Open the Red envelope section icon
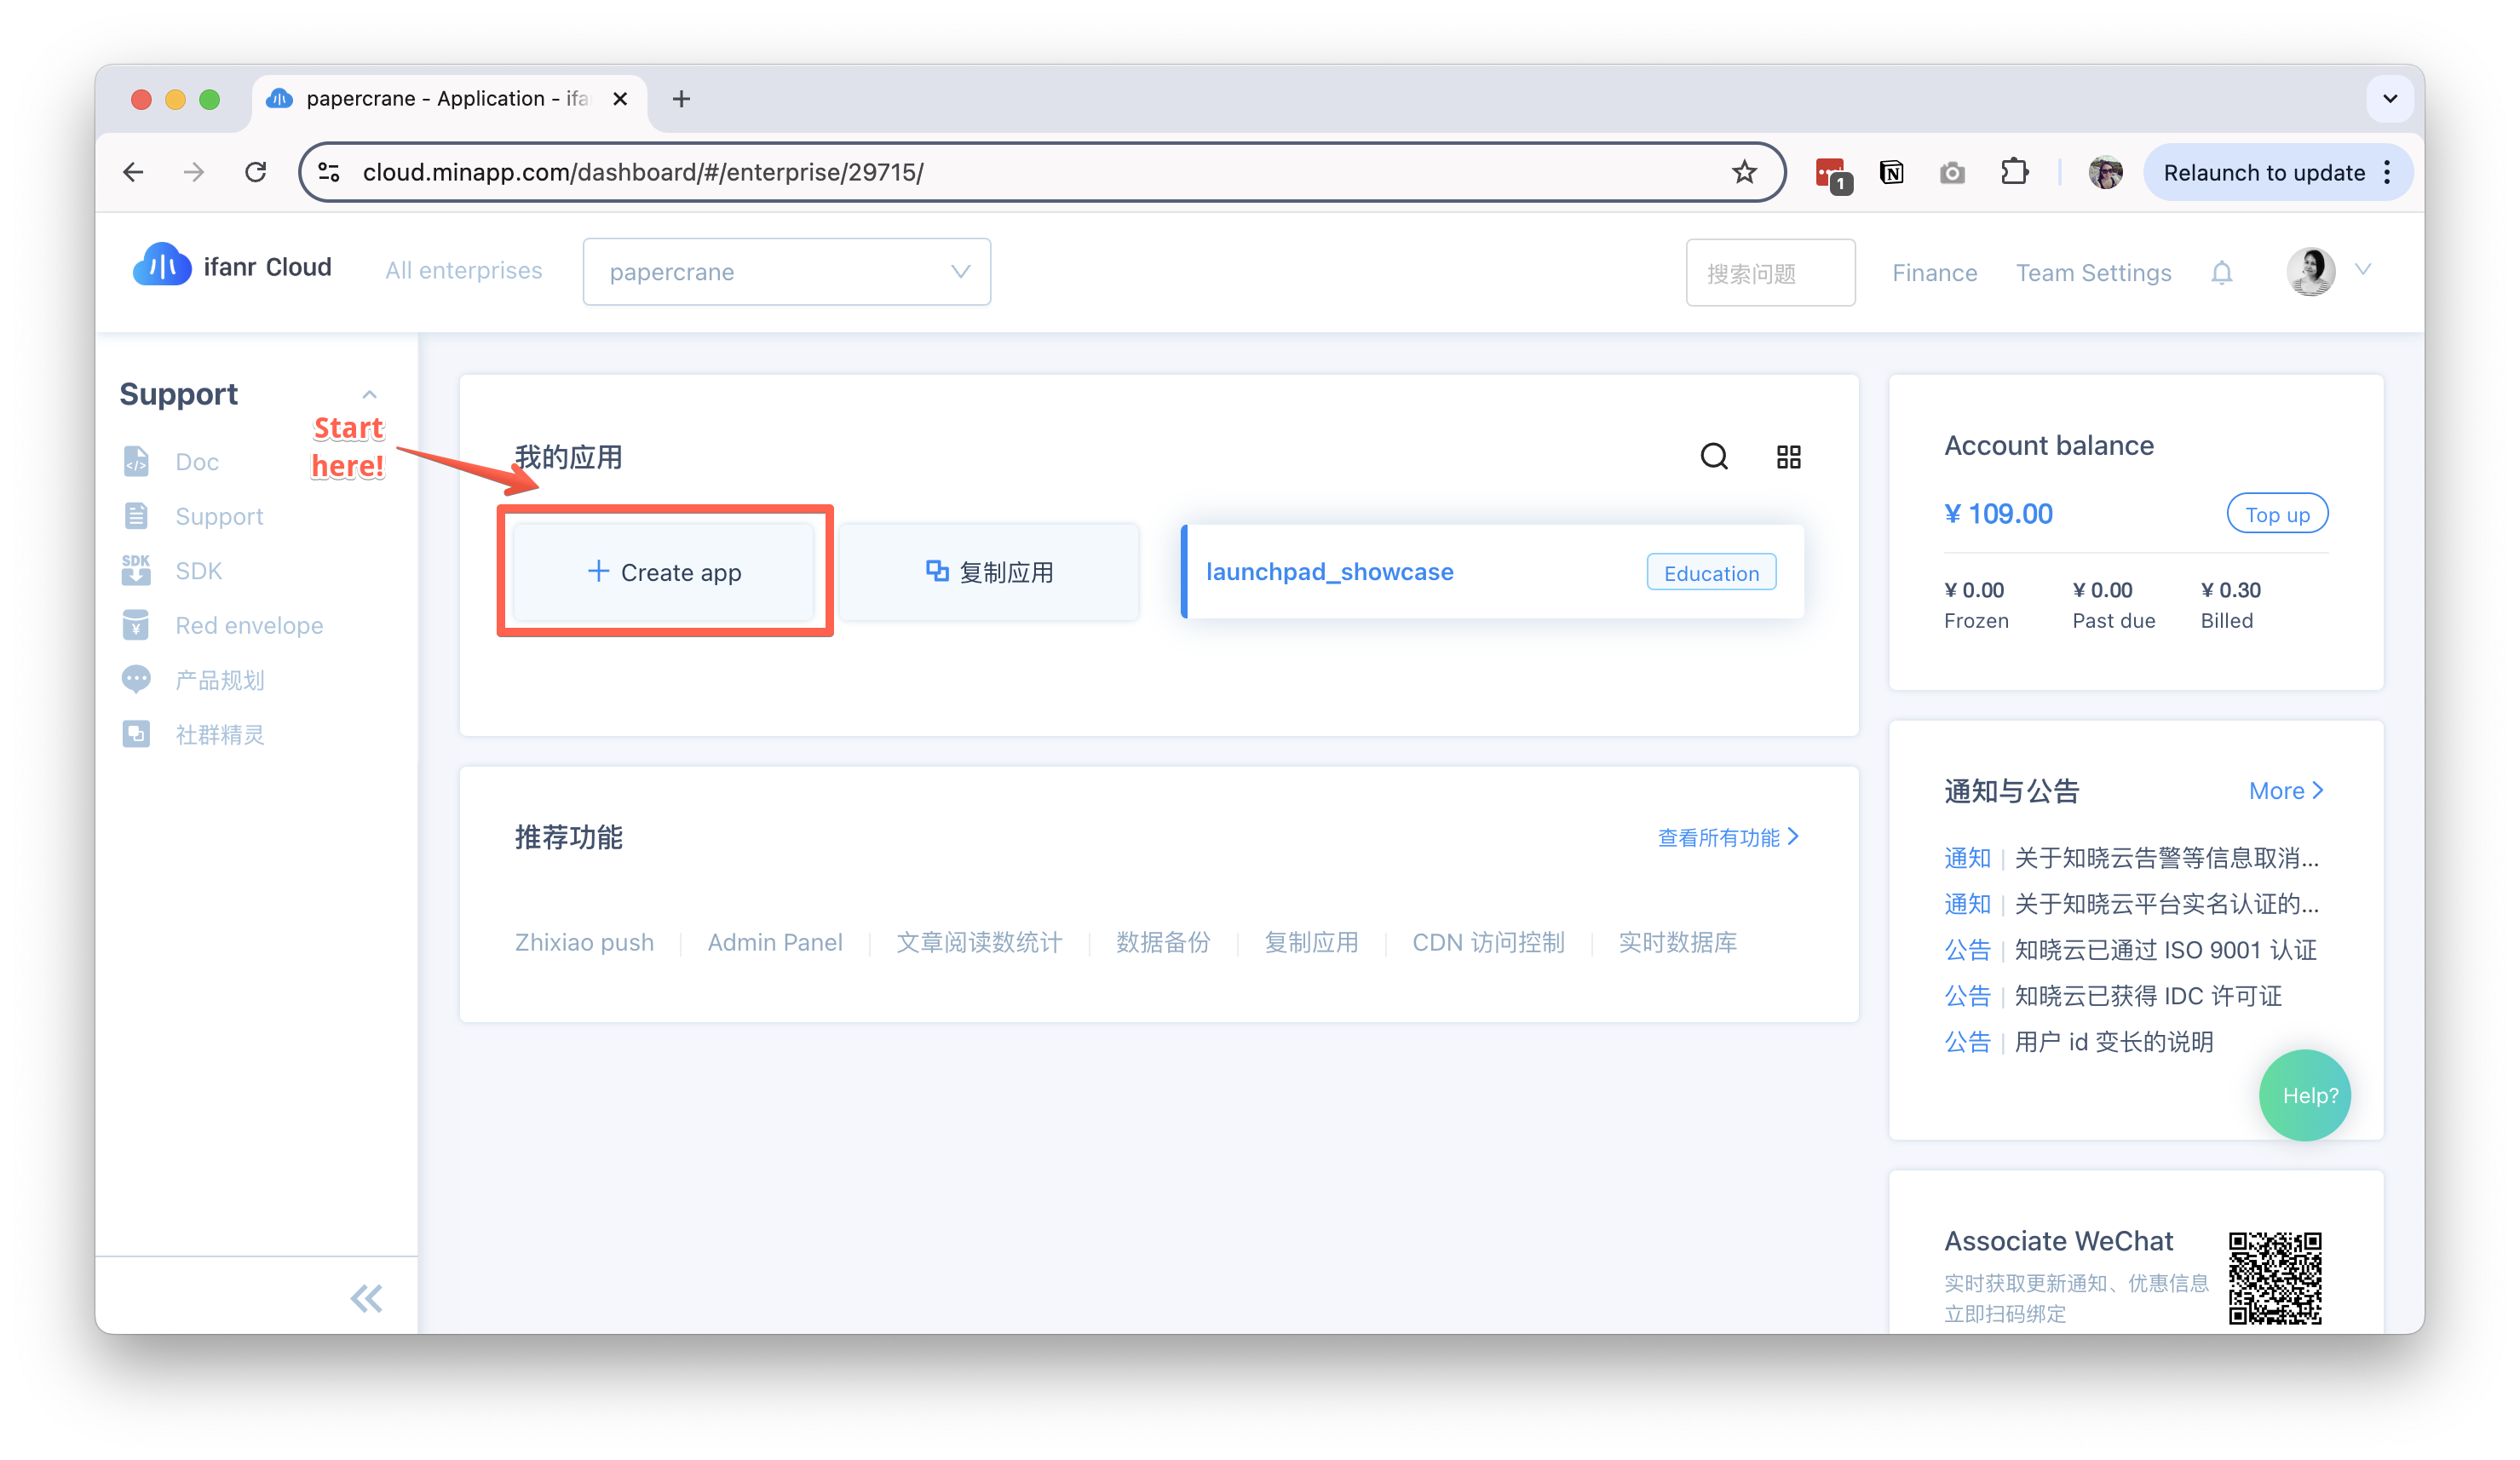Image resolution: width=2520 pixels, height=1460 pixels. point(137,625)
